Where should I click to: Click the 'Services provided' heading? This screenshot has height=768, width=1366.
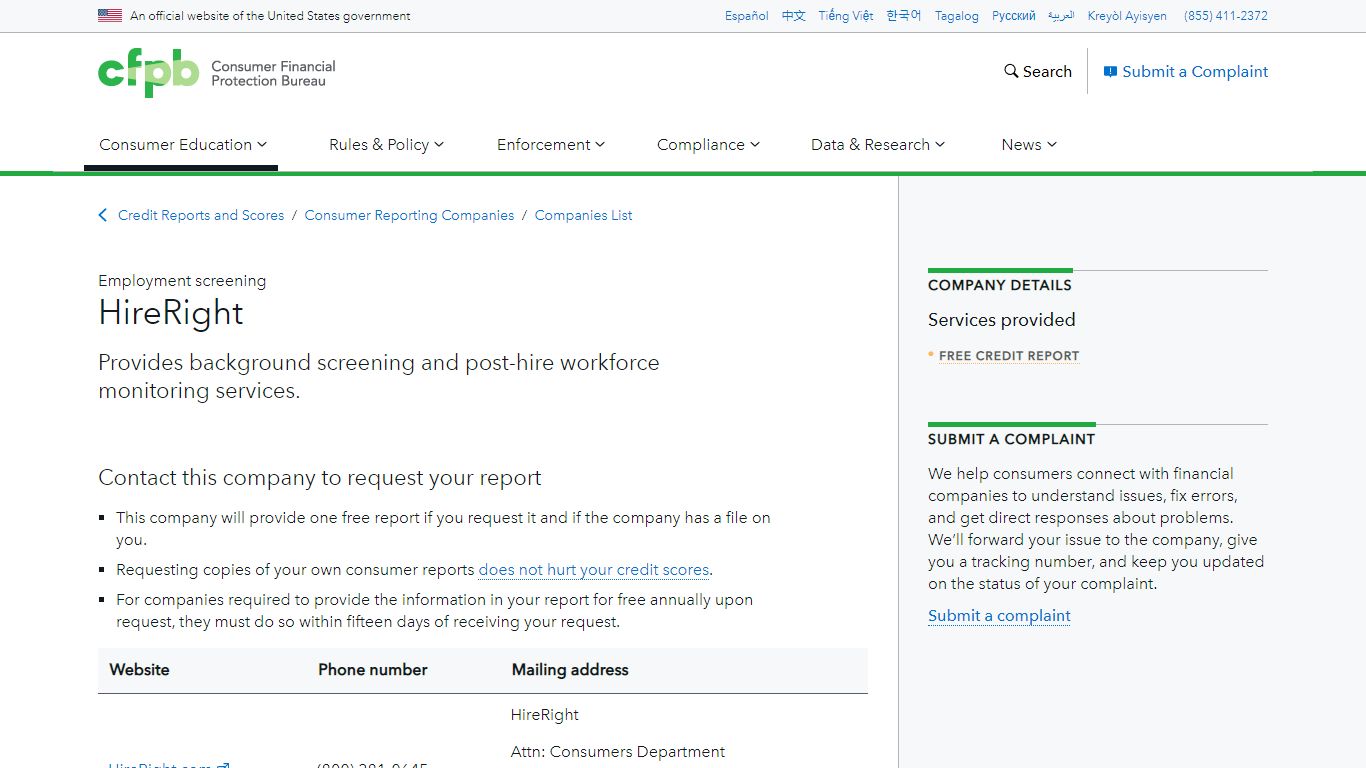pyautogui.click(x=1002, y=320)
